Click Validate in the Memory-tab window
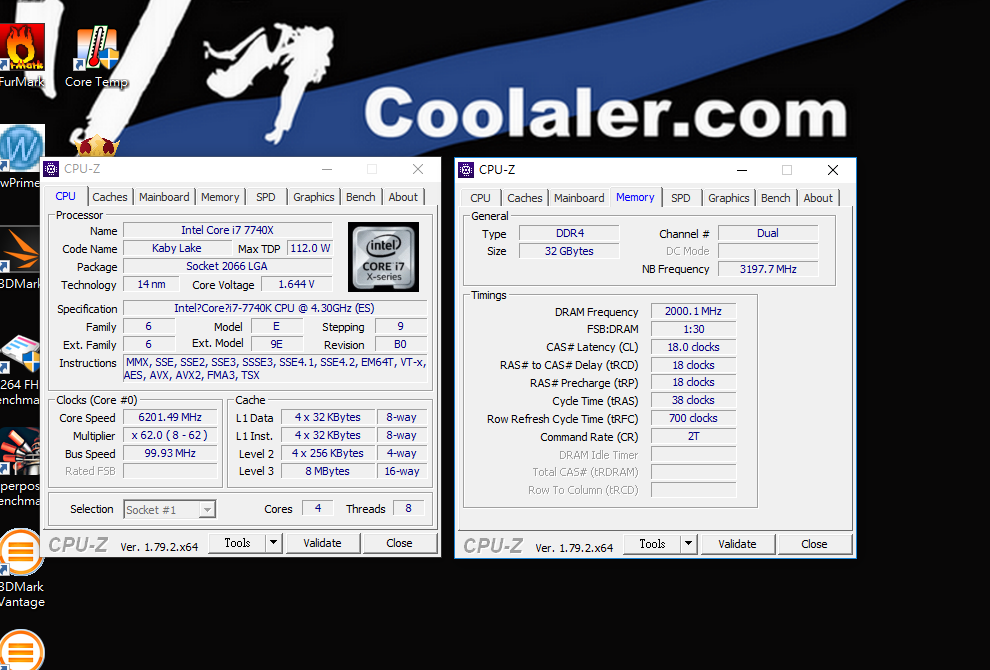The width and height of the screenshot is (990, 670). (x=737, y=544)
